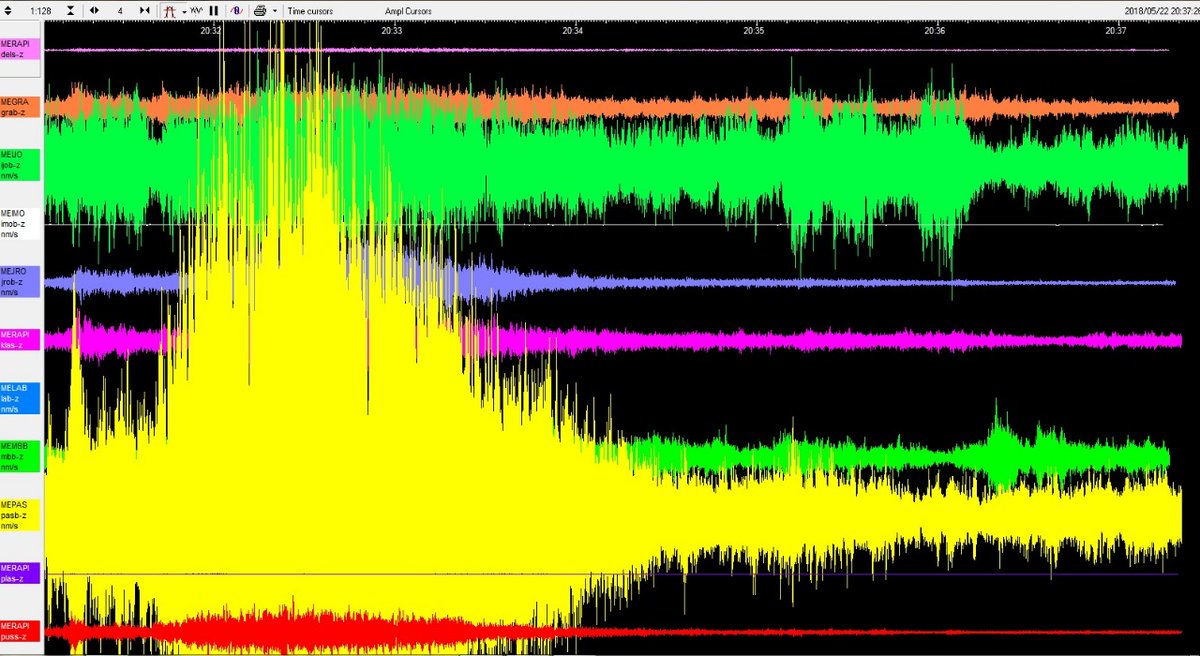Image resolution: width=1200 pixels, height=656 pixels.
Task: Select the MEGRA grab-z orange channel label
Action: 20,107
